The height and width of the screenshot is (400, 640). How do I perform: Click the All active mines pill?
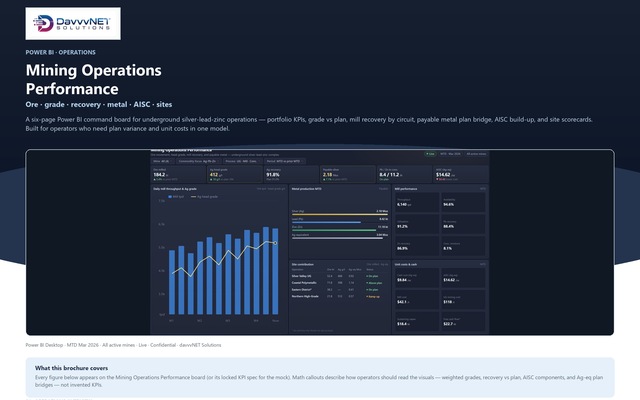pos(476,154)
